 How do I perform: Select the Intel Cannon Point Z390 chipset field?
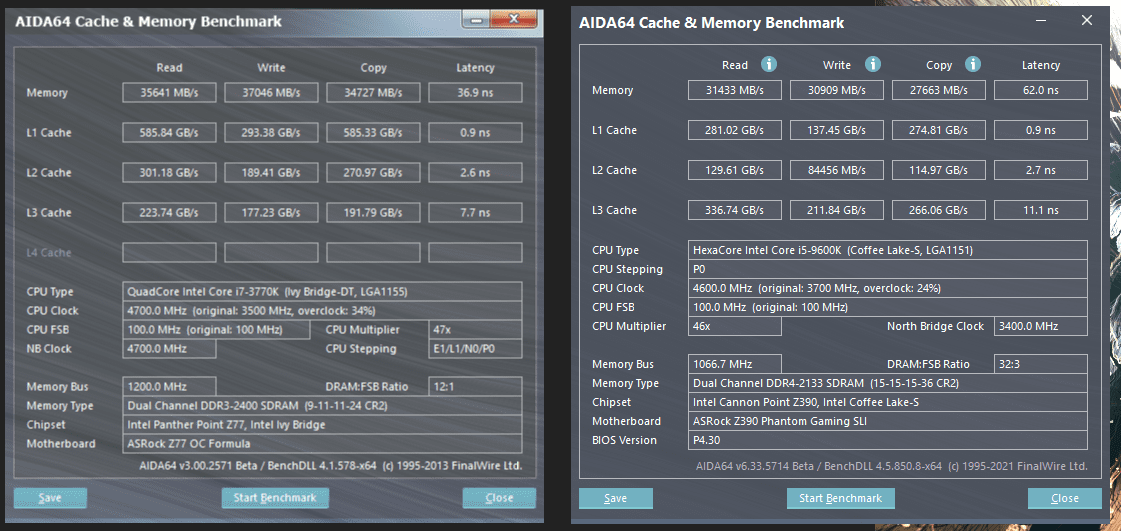point(888,402)
